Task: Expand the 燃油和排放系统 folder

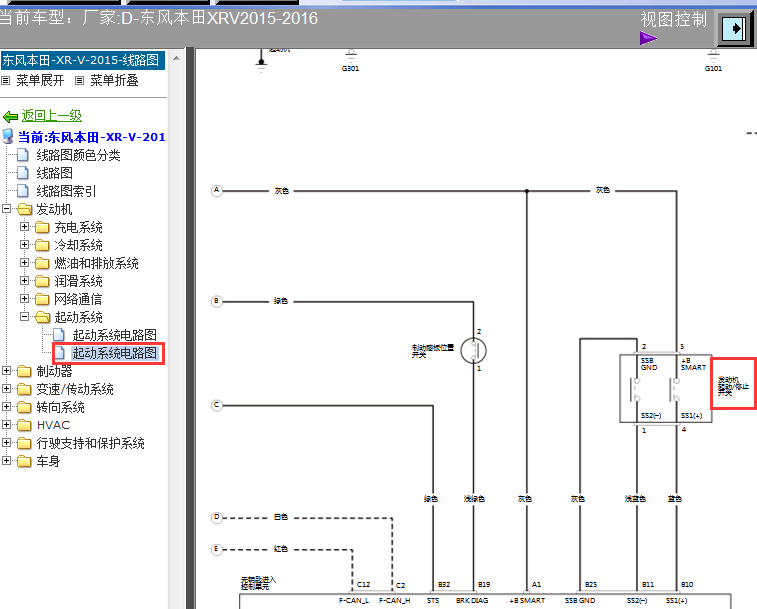Action: click(24, 263)
